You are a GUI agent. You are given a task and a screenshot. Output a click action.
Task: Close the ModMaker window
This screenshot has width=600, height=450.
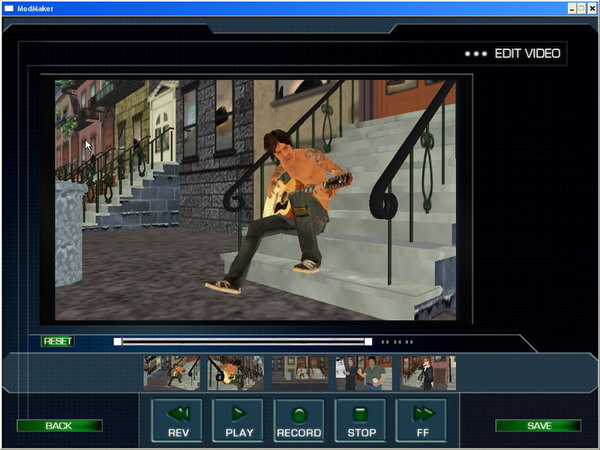[x=592, y=8]
